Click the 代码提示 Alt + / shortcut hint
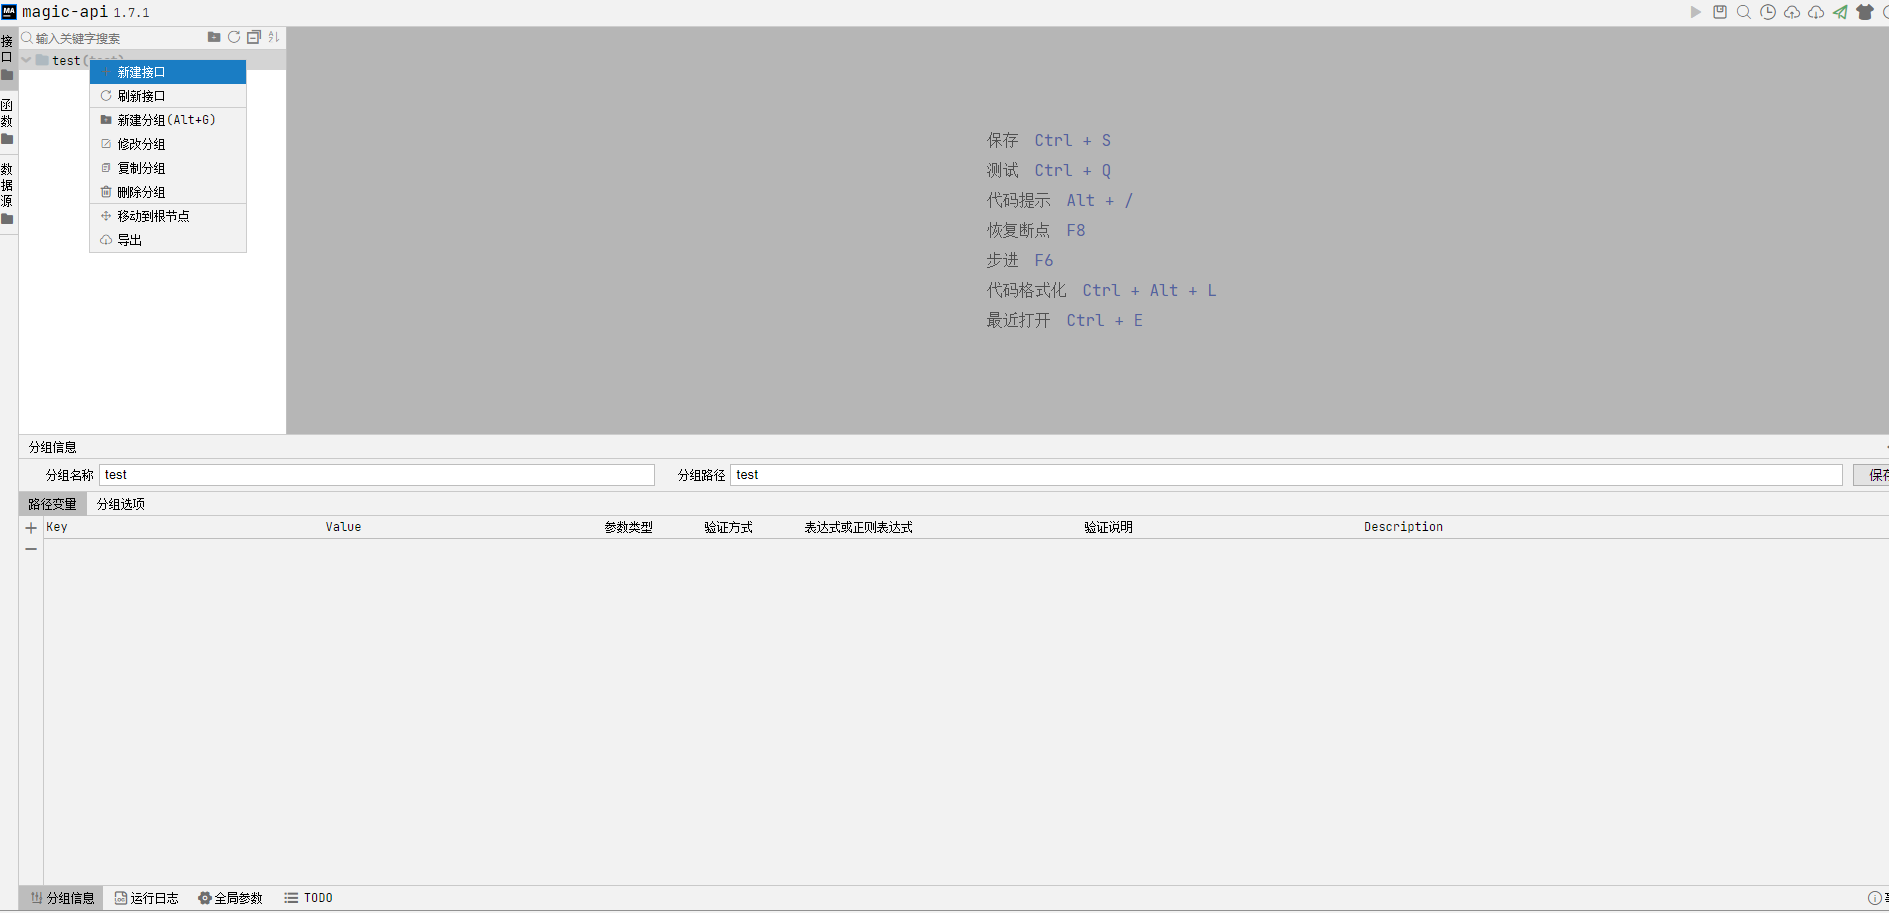 pos(1060,200)
